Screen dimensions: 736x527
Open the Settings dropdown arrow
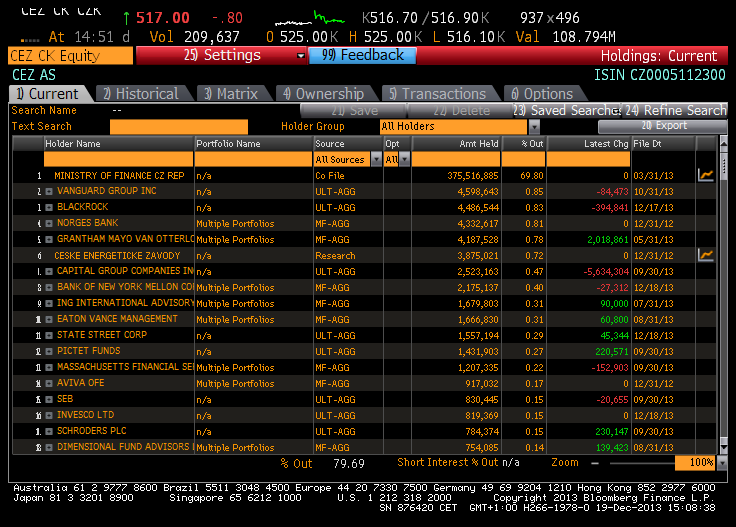[x=301, y=56]
